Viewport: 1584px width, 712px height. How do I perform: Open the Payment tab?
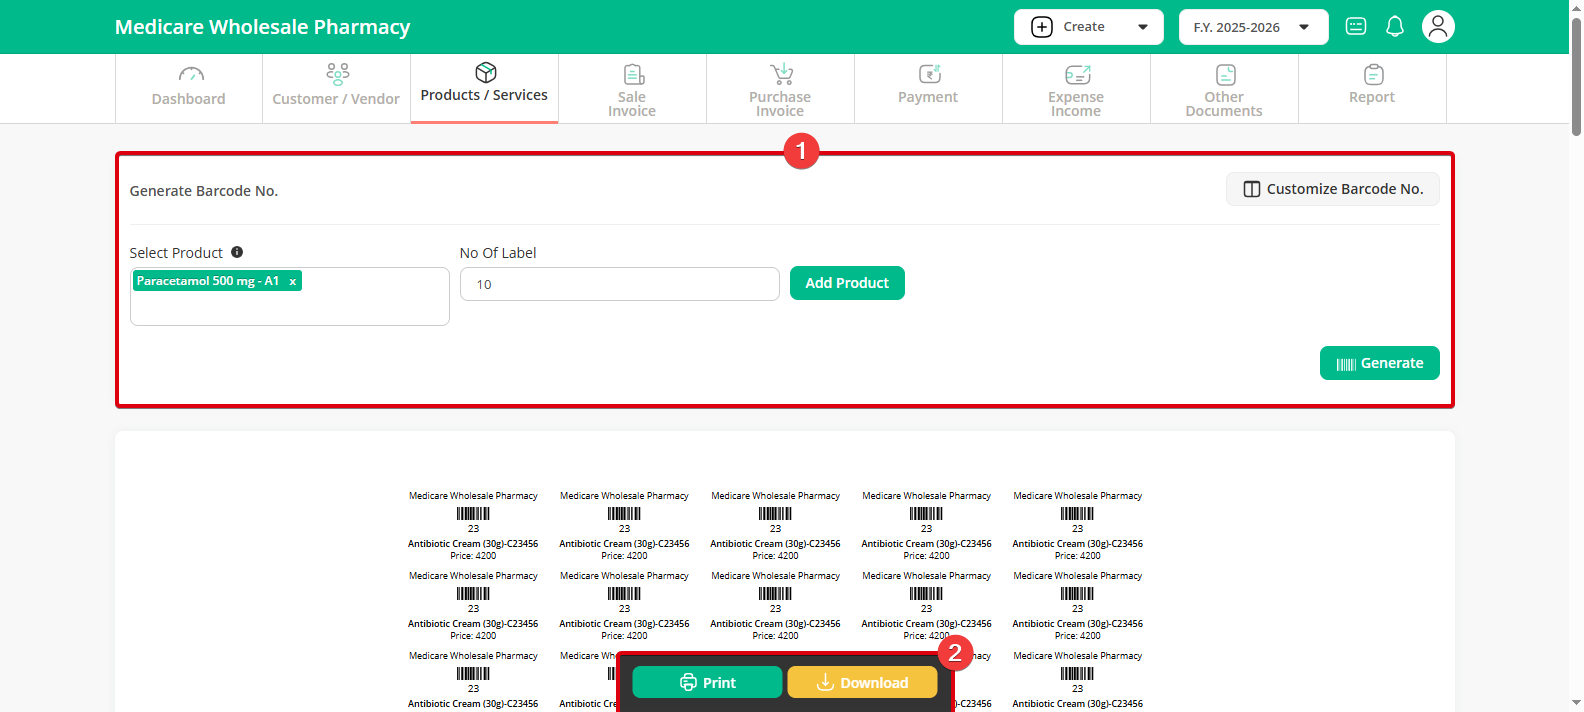click(928, 88)
